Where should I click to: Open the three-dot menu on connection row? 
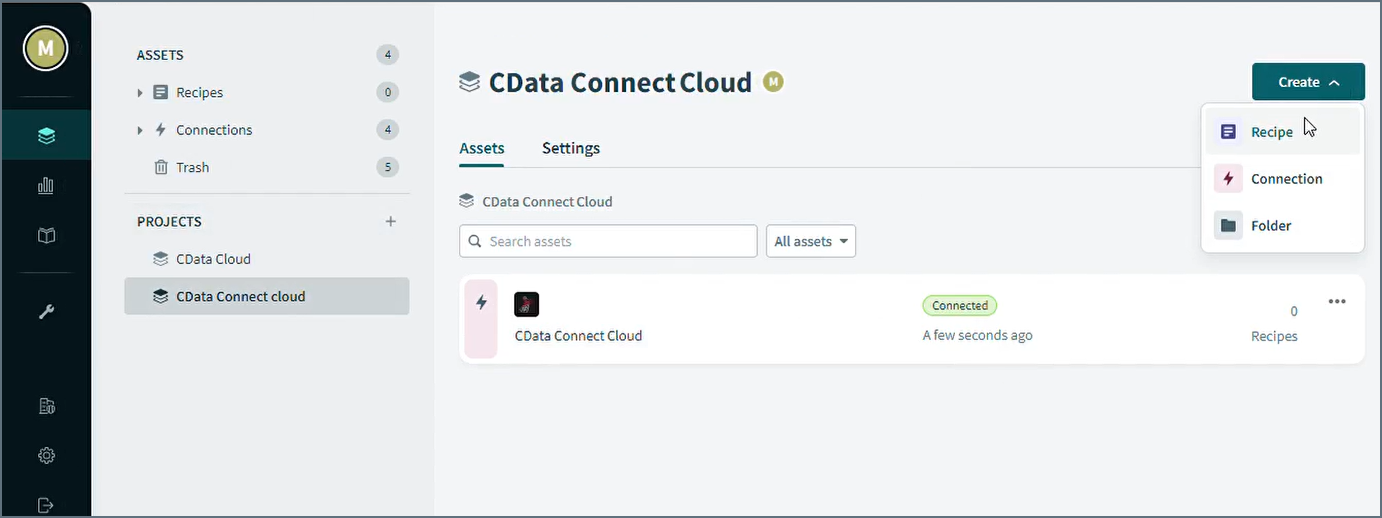coord(1337,301)
